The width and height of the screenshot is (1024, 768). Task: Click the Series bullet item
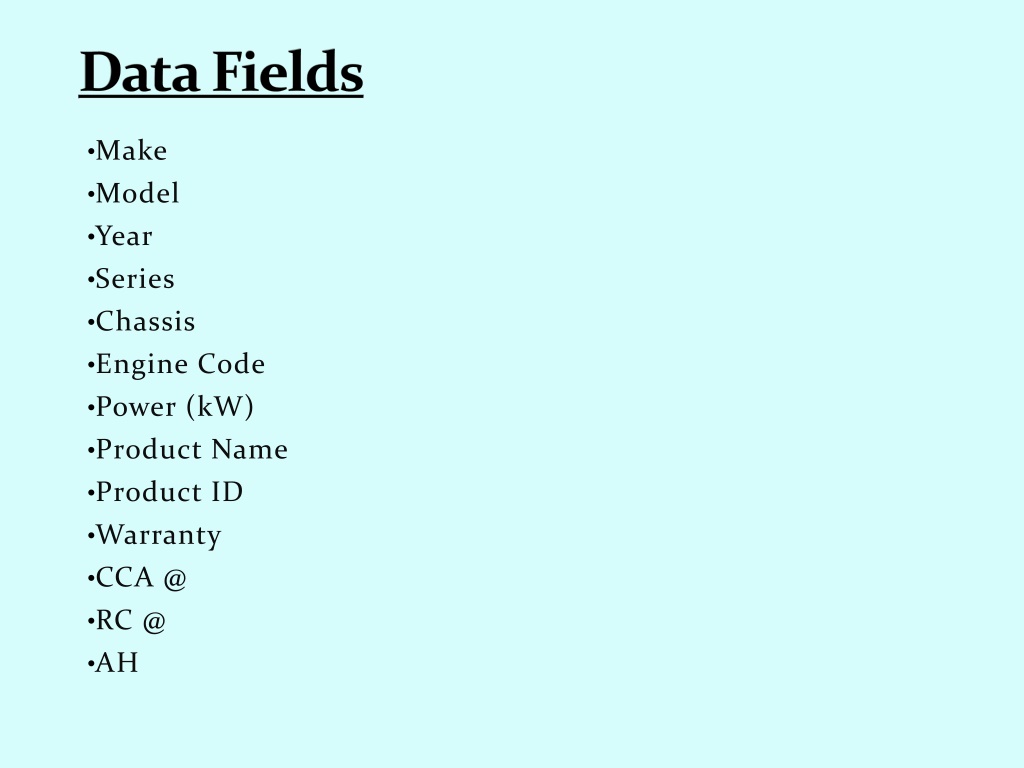(131, 279)
